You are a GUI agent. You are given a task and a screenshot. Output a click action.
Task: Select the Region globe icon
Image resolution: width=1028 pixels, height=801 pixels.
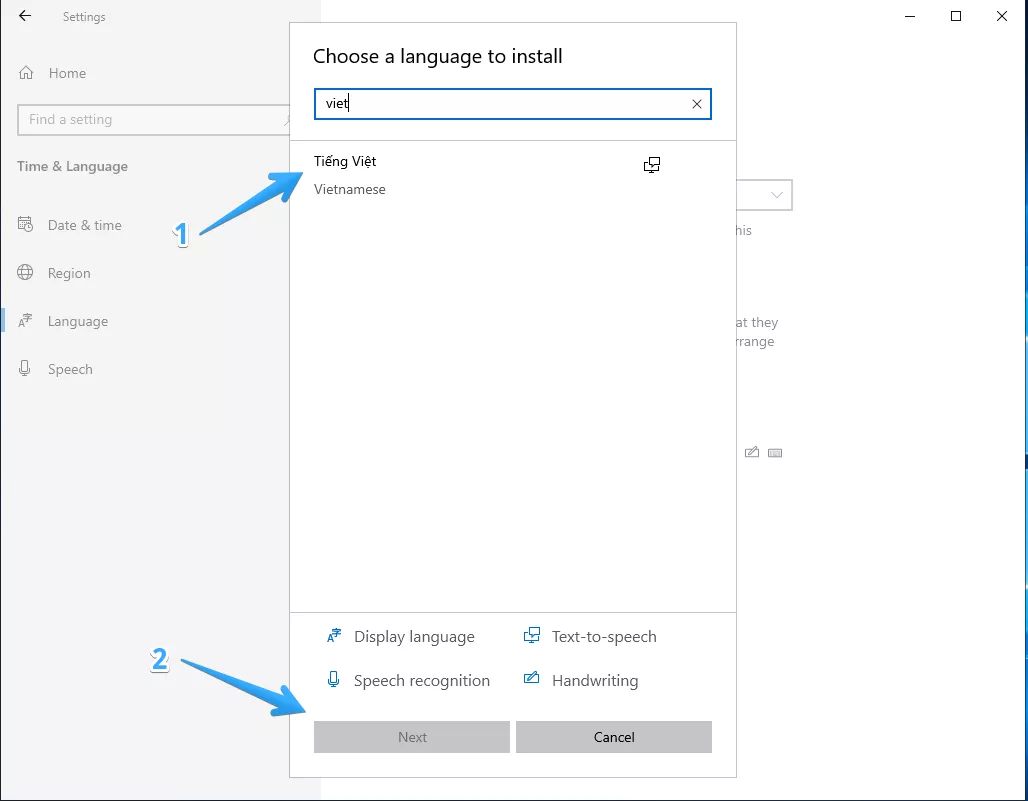[x=26, y=273]
